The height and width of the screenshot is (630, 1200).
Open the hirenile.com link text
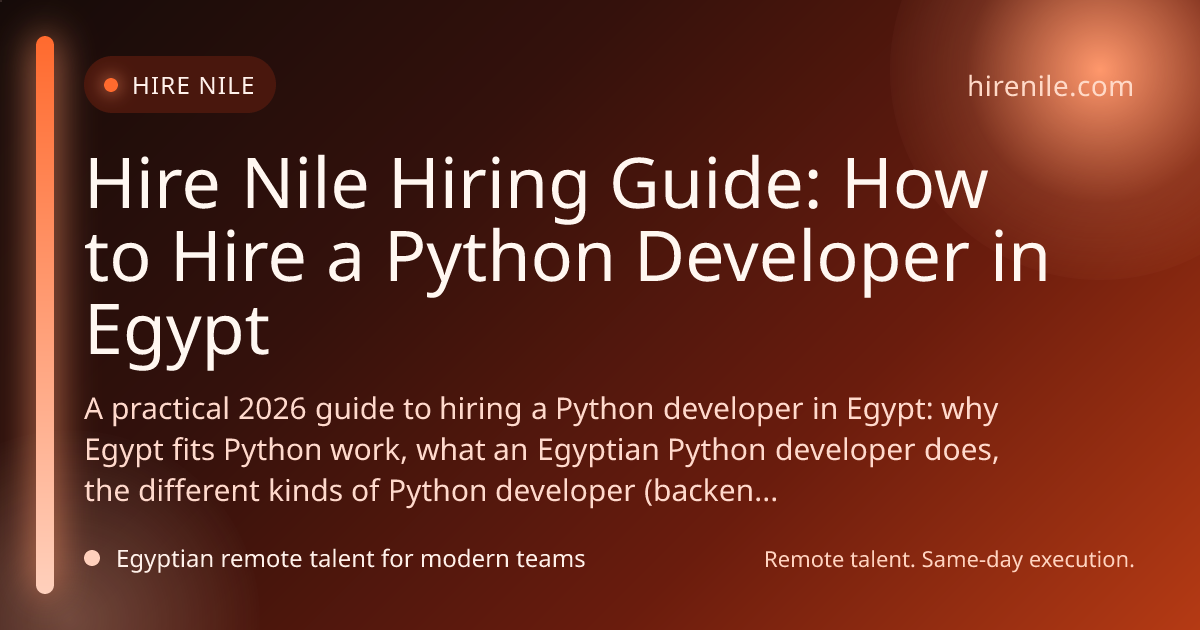(x=1051, y=86)
